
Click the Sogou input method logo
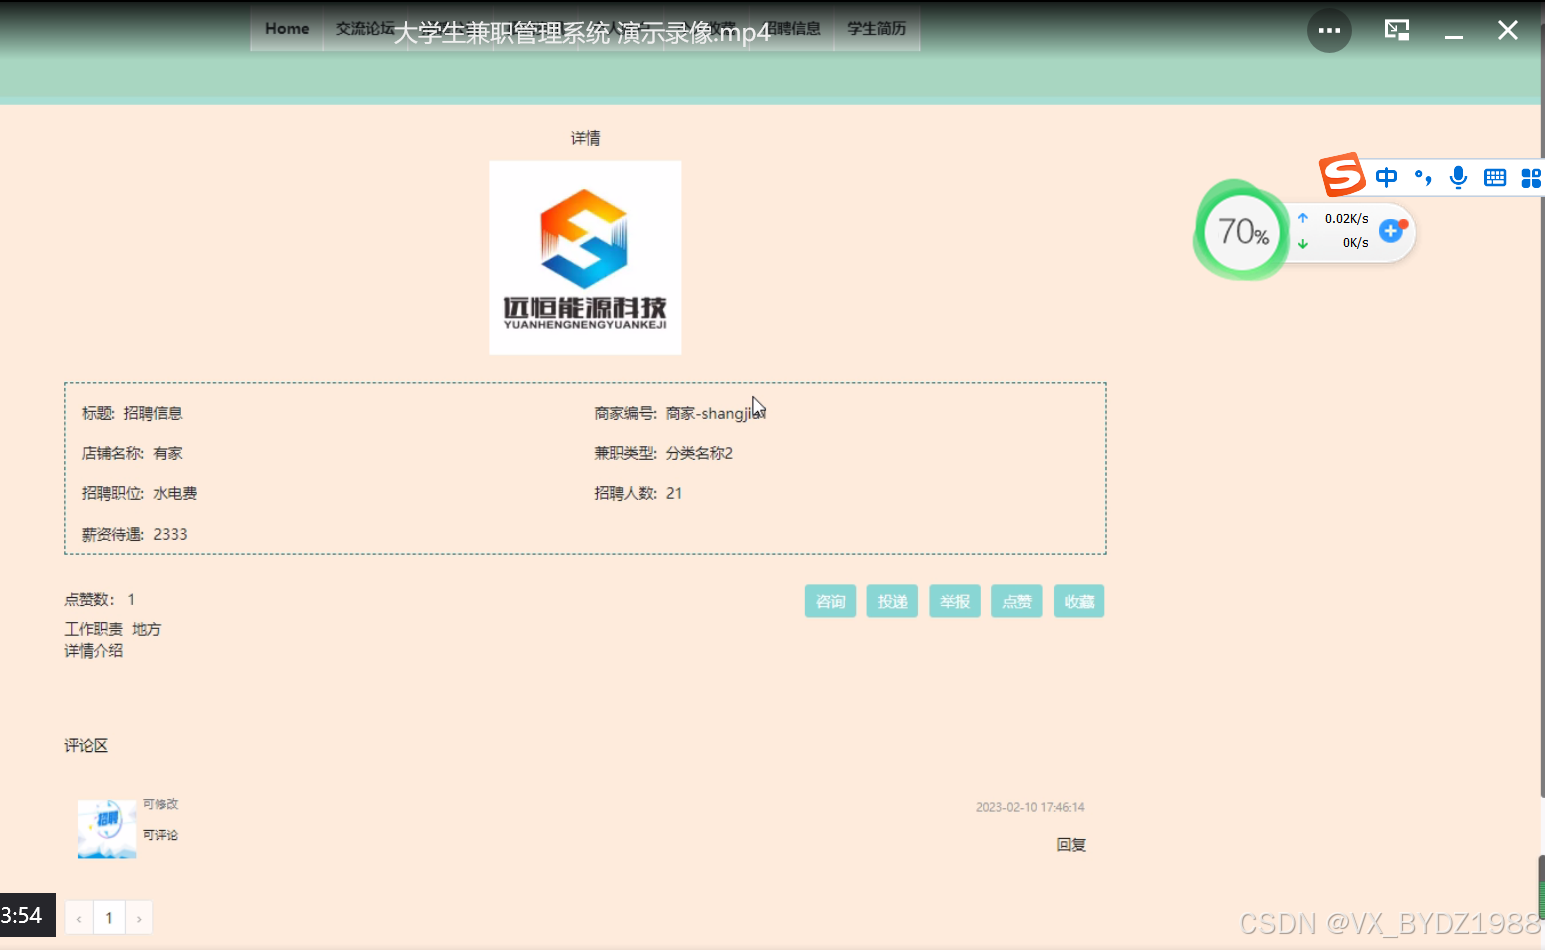coord(1342,175)
